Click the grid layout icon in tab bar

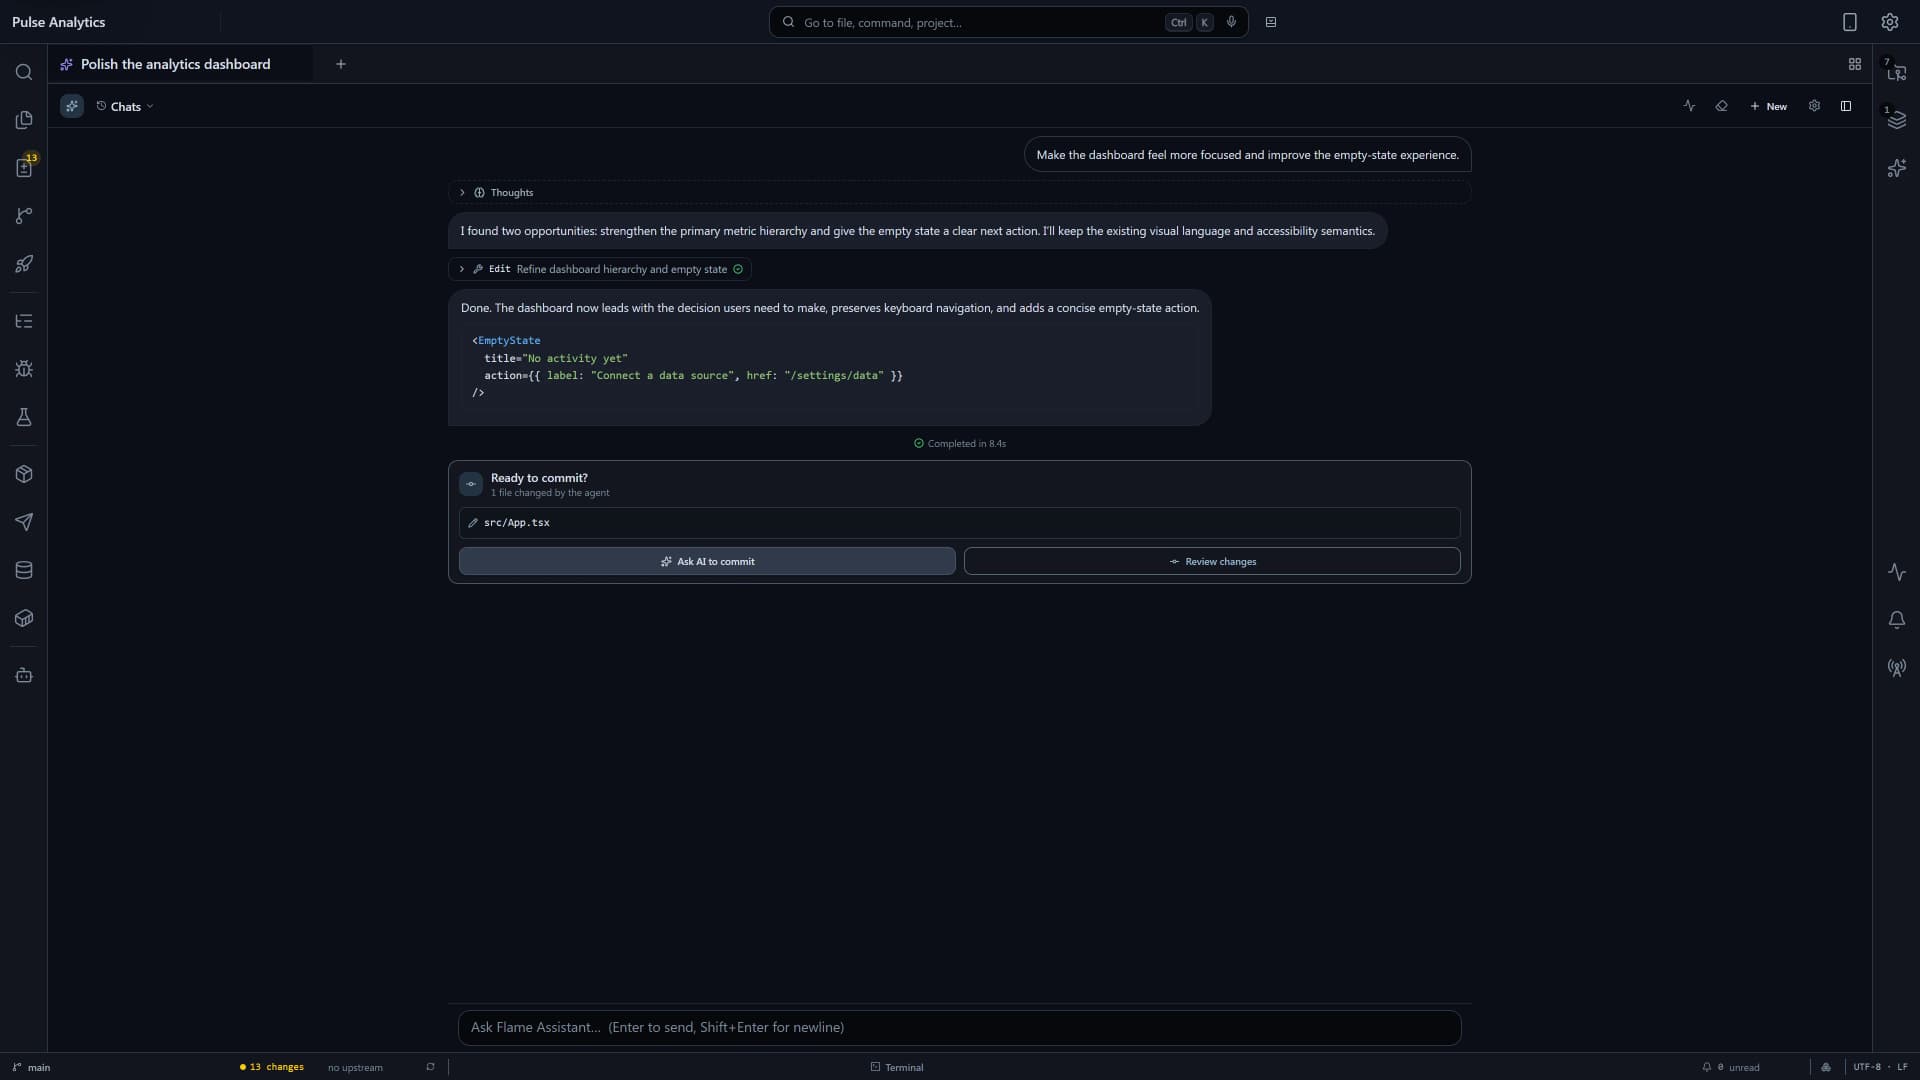click(1855, 64)
